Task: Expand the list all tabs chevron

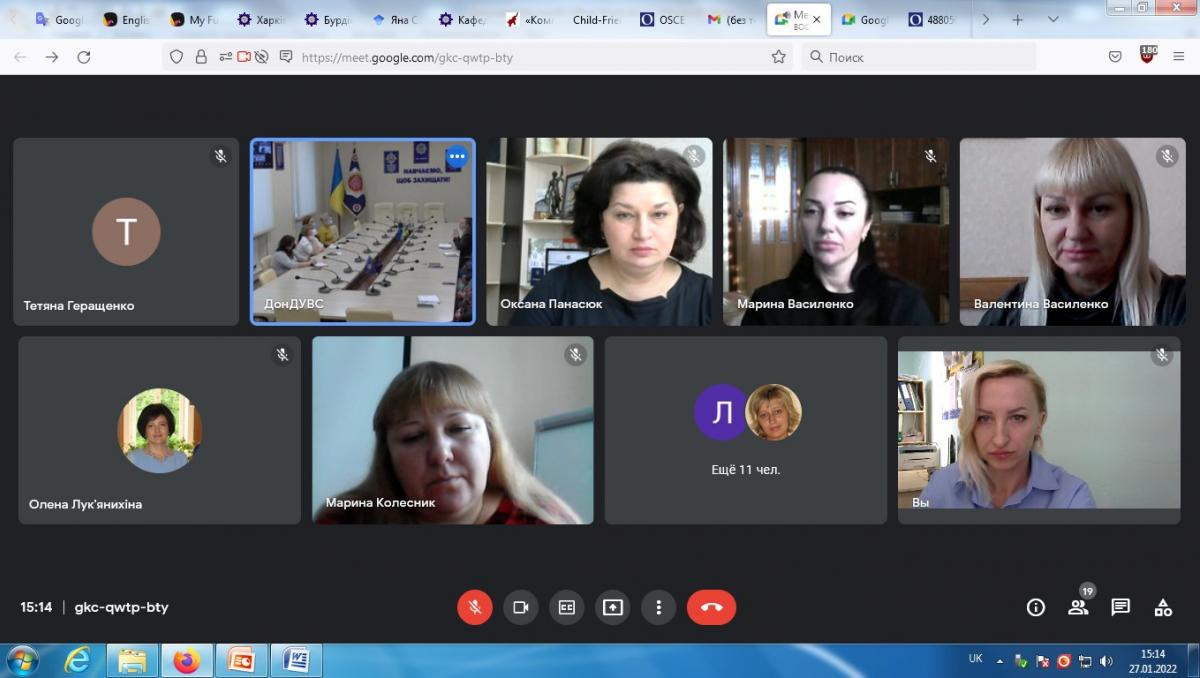Action: 1053,19
